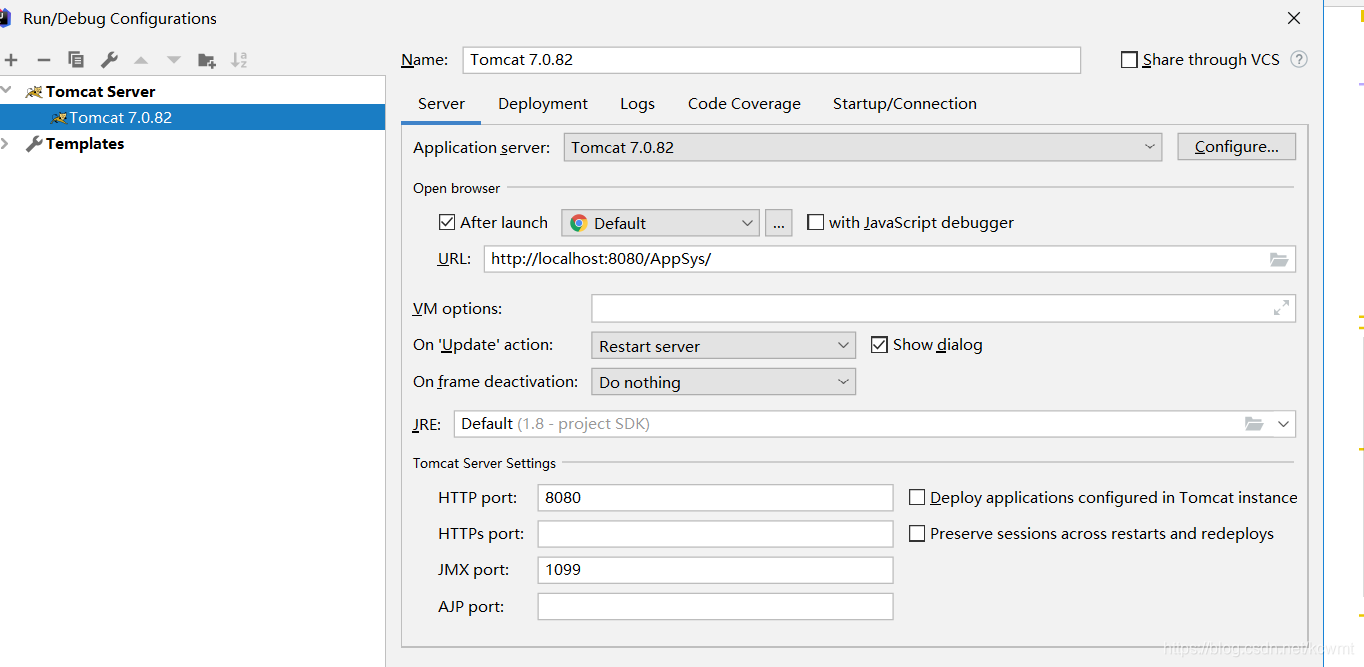Click the Name input field
This screenshot has height=667, width=1364.
click(x=772, y=60)
